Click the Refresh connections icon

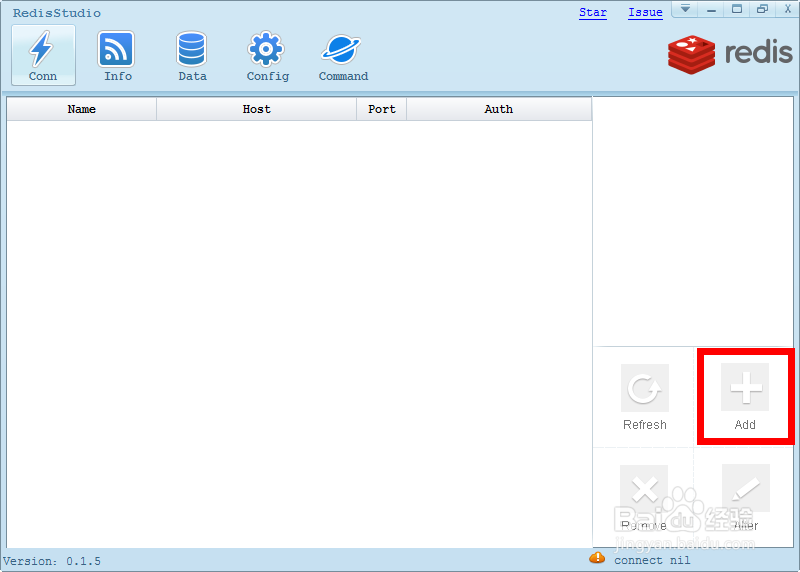644,388
